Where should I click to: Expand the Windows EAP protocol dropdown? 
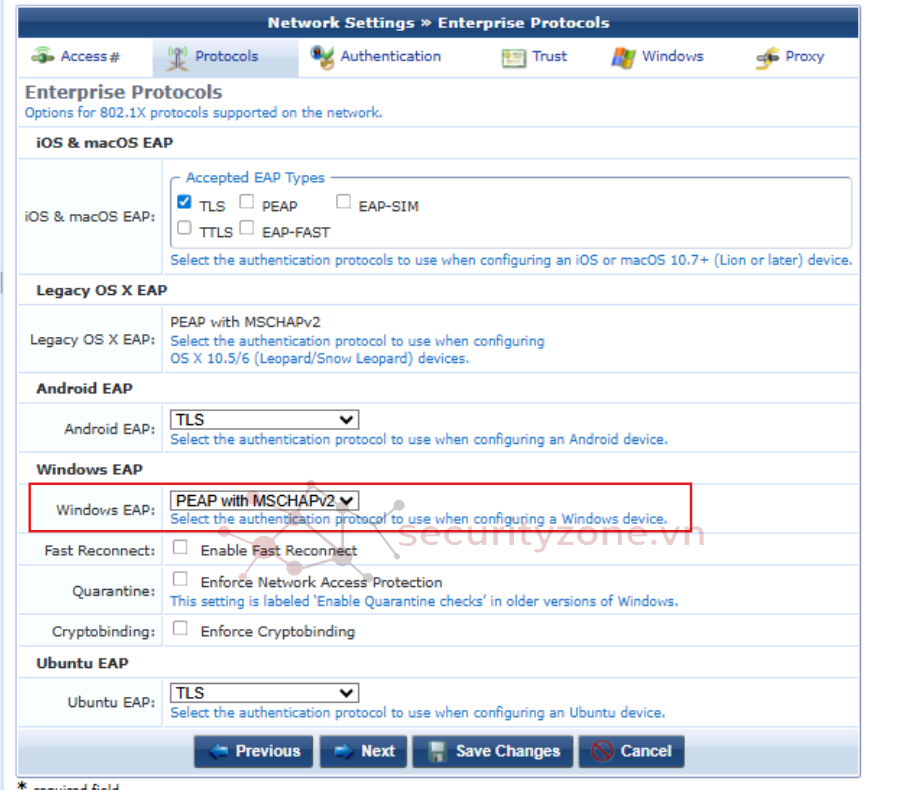[x=264, y=500]
